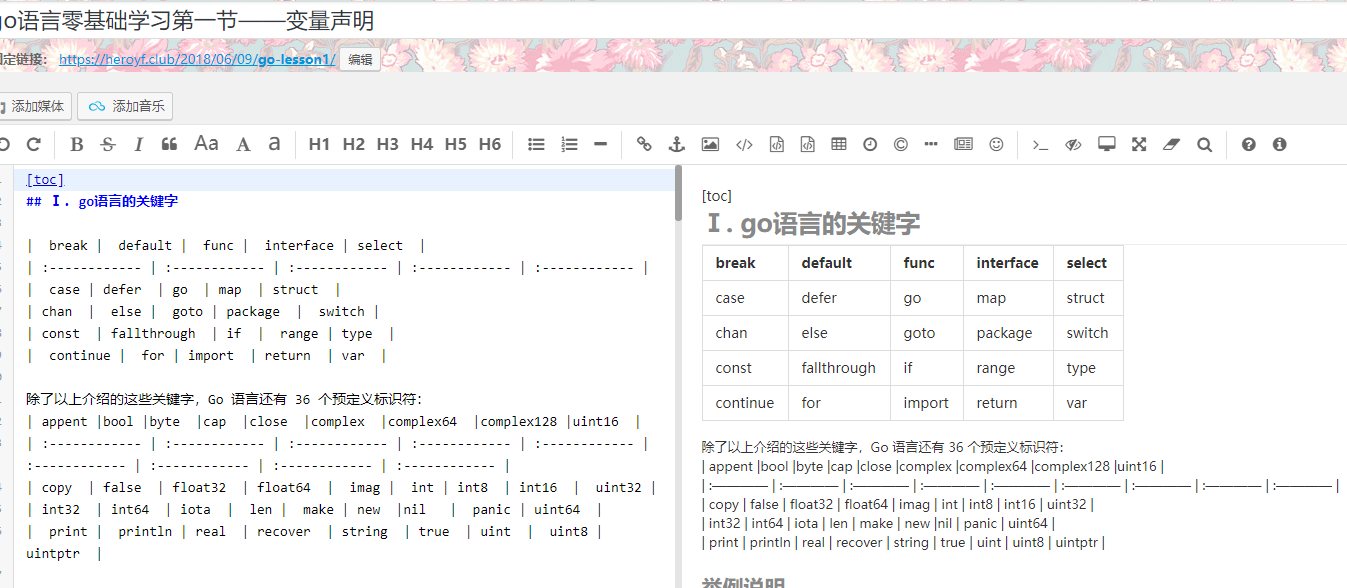This screenshot has height=588, width=1347.
Task: Click the 'interface' header cell in preview table
Action: (x=1008, y=263)
